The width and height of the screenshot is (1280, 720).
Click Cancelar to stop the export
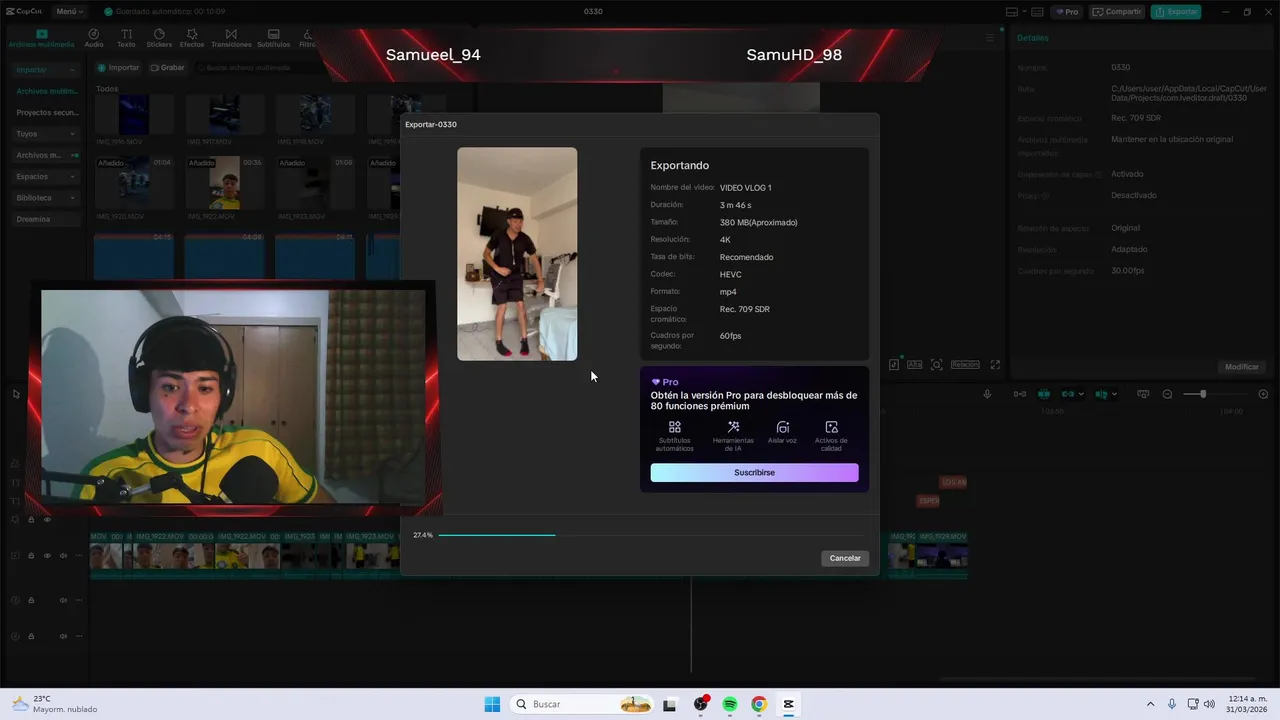tap(845, 558)
